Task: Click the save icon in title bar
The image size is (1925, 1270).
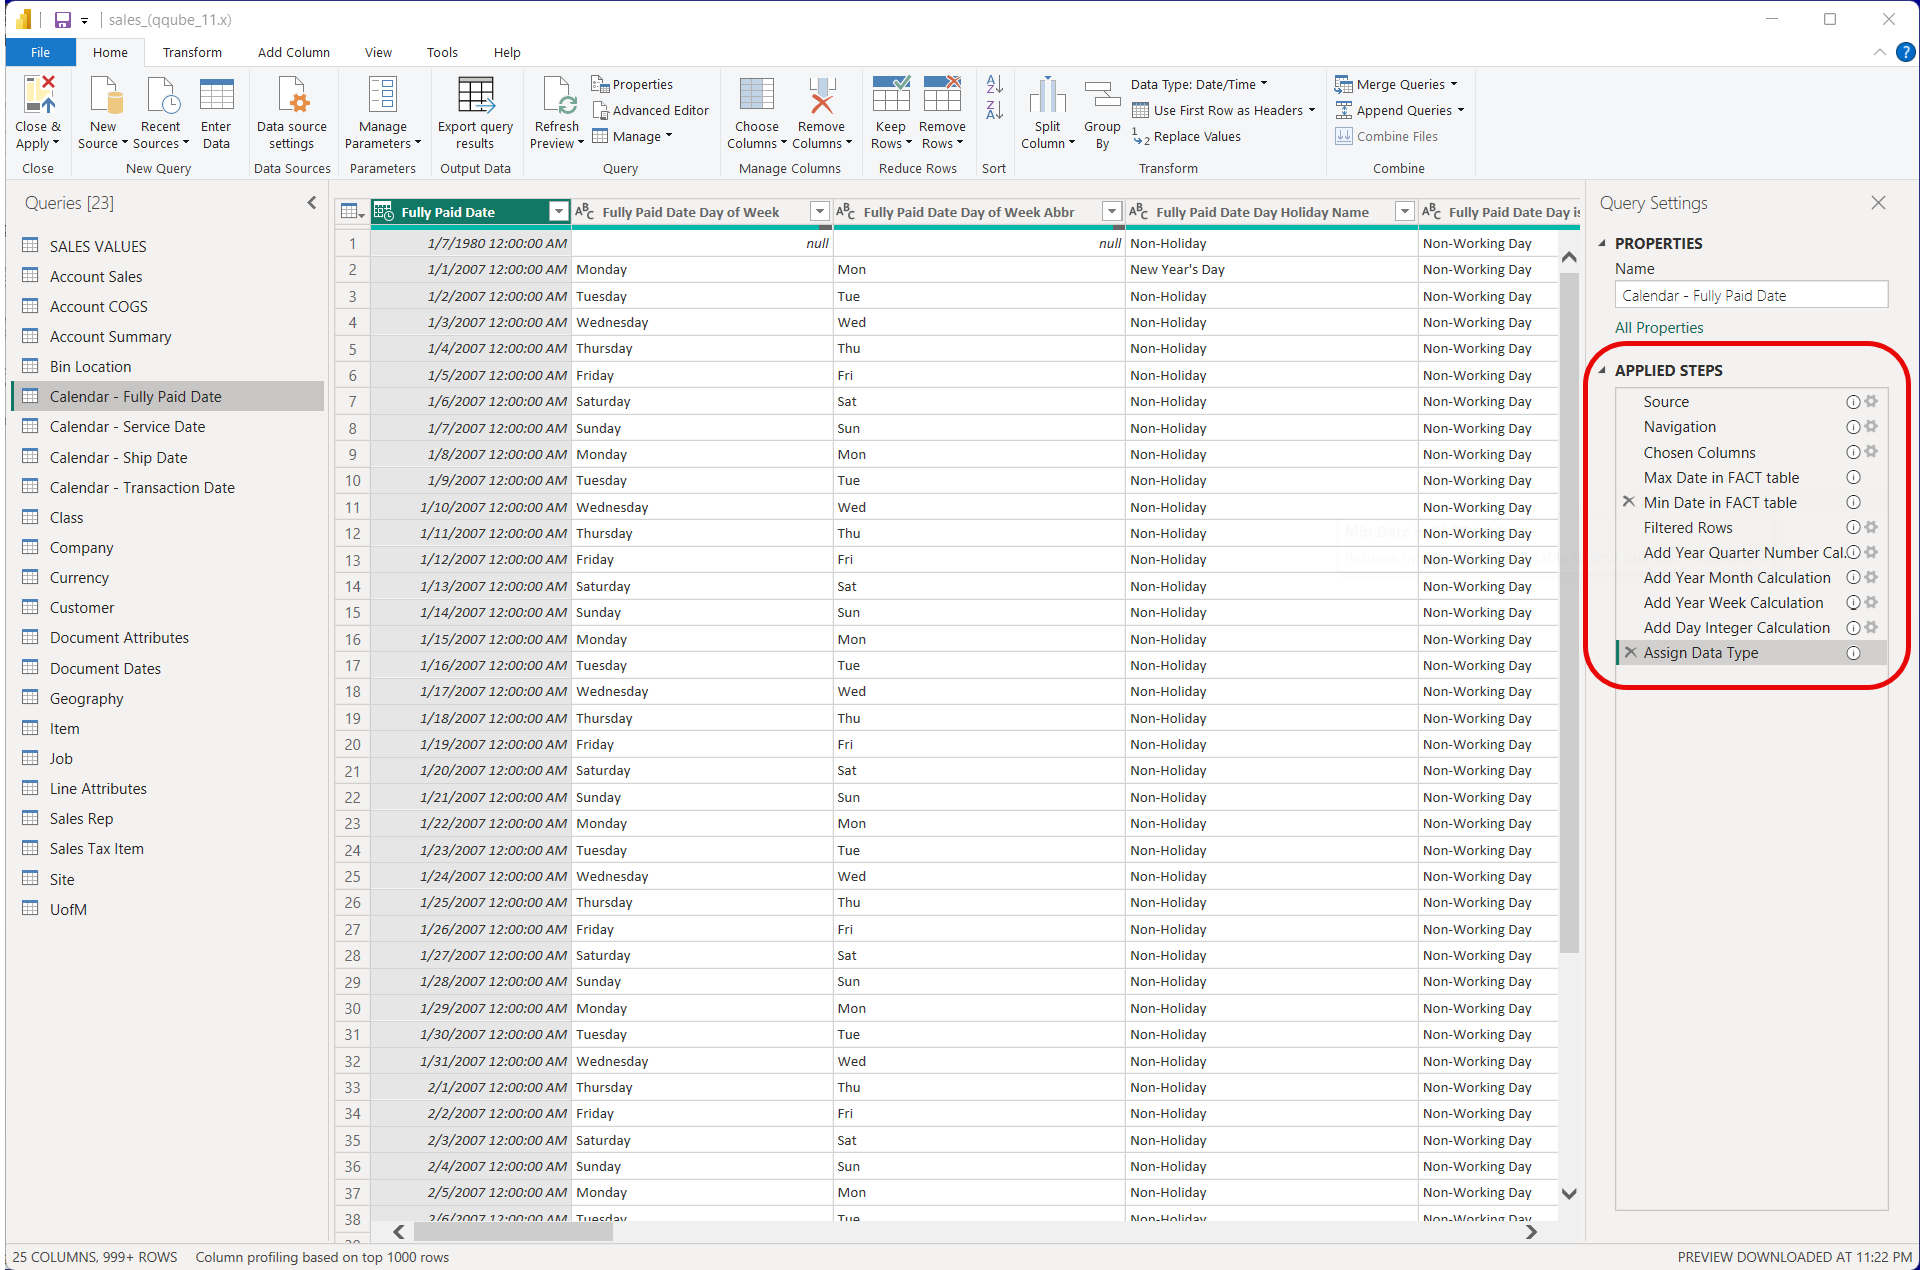Action: tap(62, 19)
